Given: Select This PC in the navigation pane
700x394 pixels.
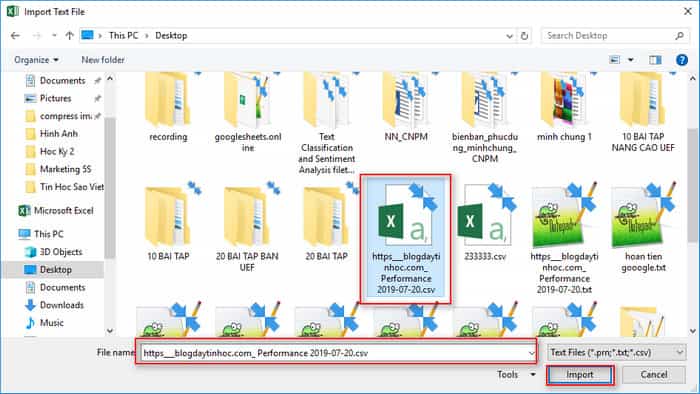Looking at the screenshot, I should click(48, 234).
